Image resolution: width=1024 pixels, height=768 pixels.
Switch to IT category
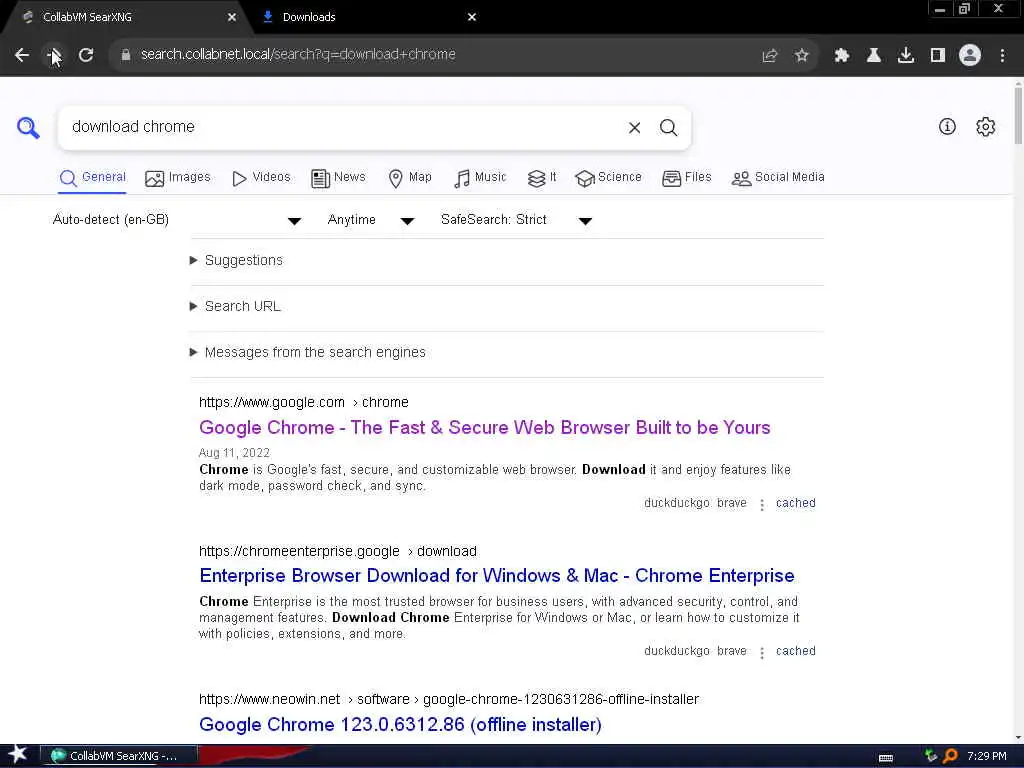click(x=541, y=178)
